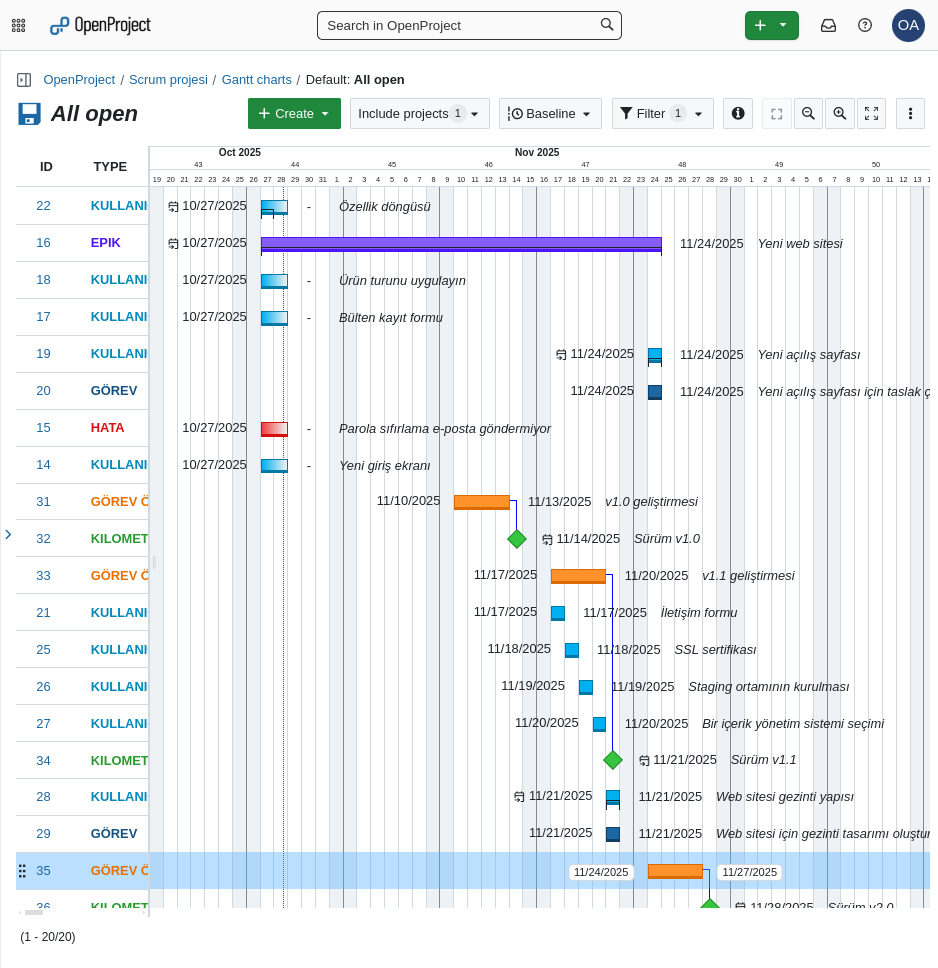
Task: Open the Include projects dropdown
Action: pos(419,113)
